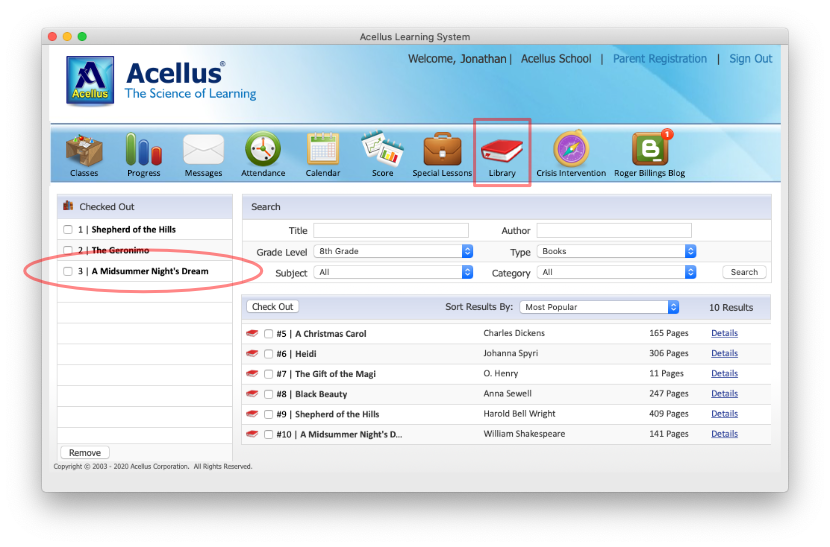Open the Subject dropdown
This screenshot has height=547, width=830.
(393, 272)
